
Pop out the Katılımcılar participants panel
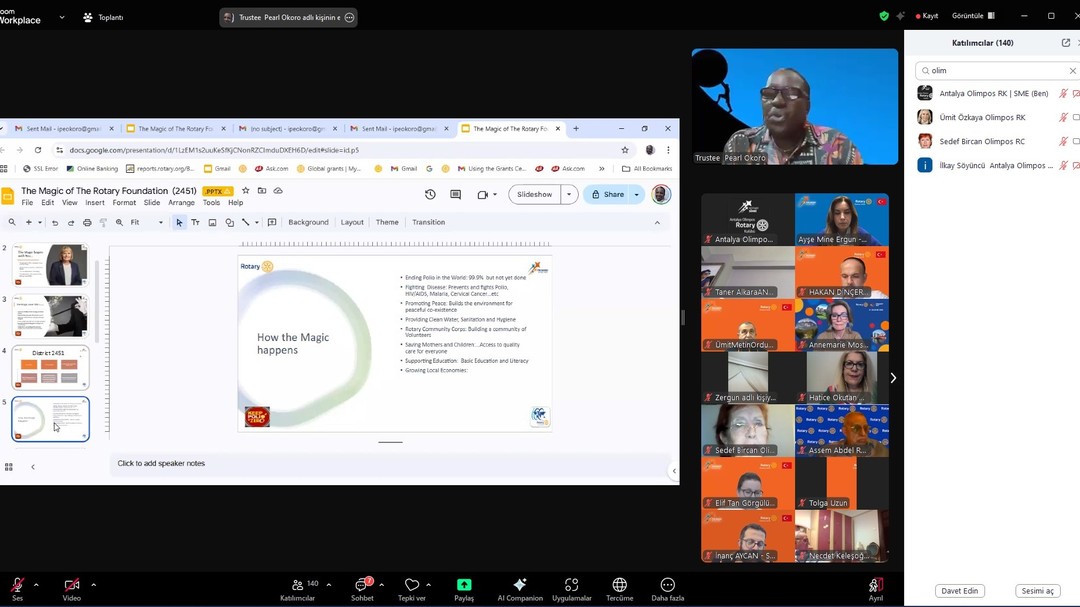point(1065,43)
